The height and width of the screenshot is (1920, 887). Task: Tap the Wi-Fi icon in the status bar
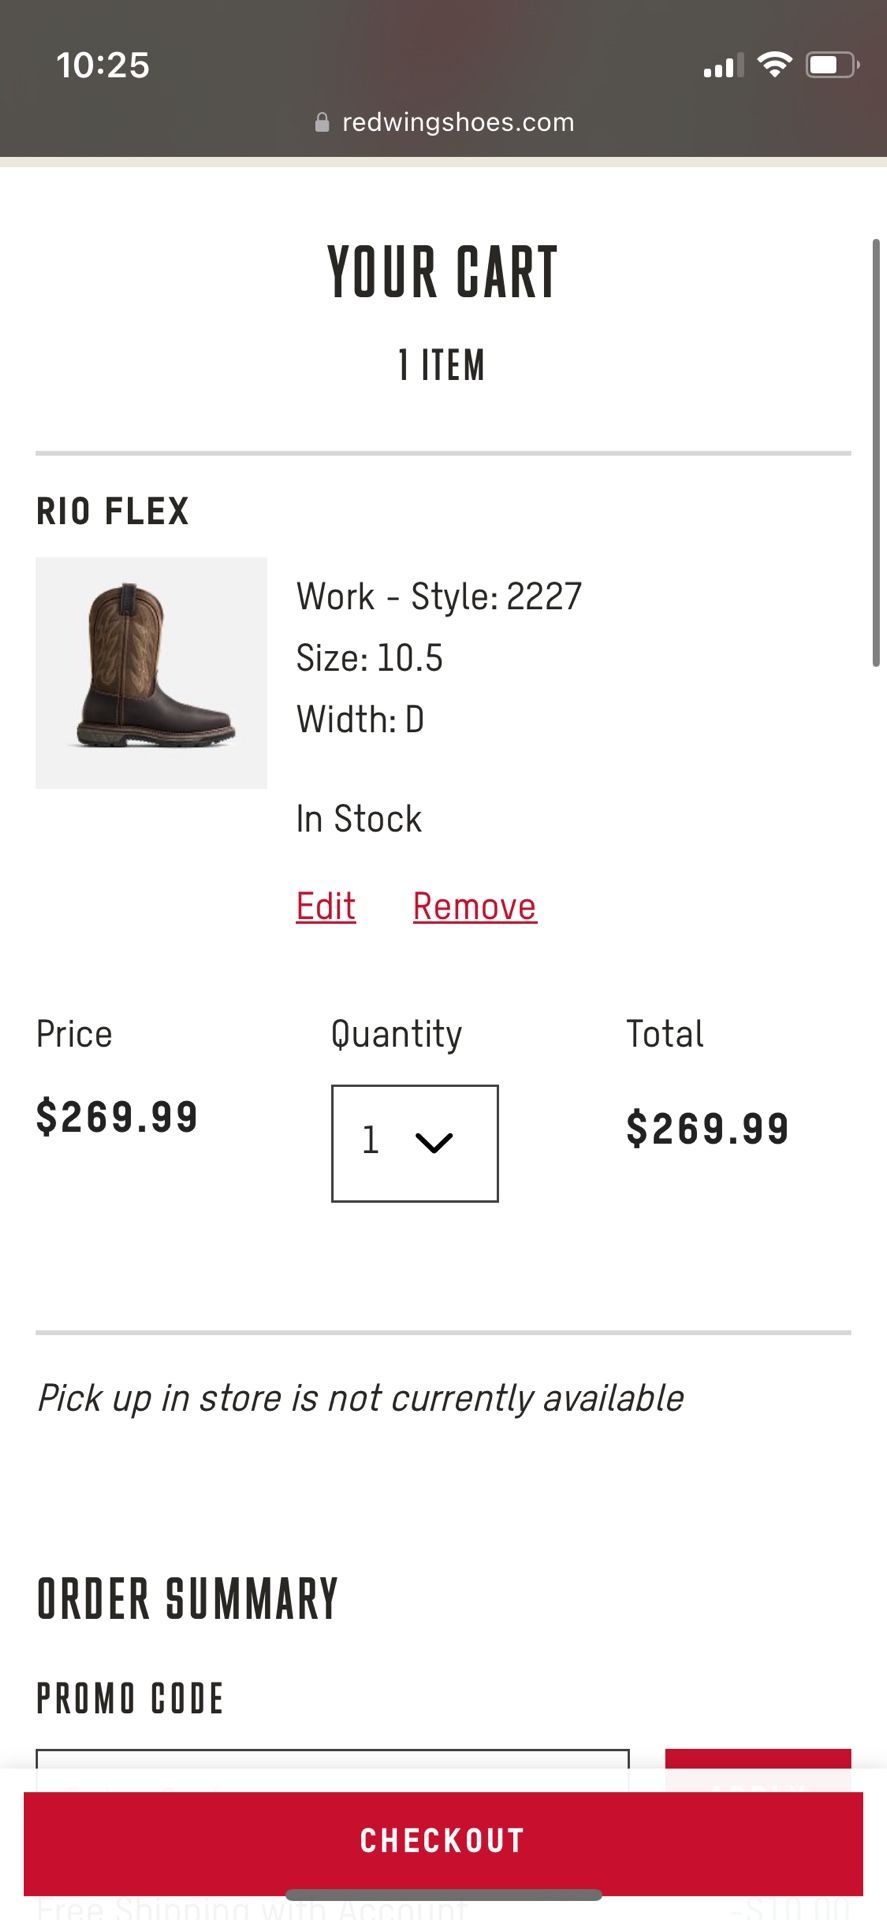coord(775,64)
